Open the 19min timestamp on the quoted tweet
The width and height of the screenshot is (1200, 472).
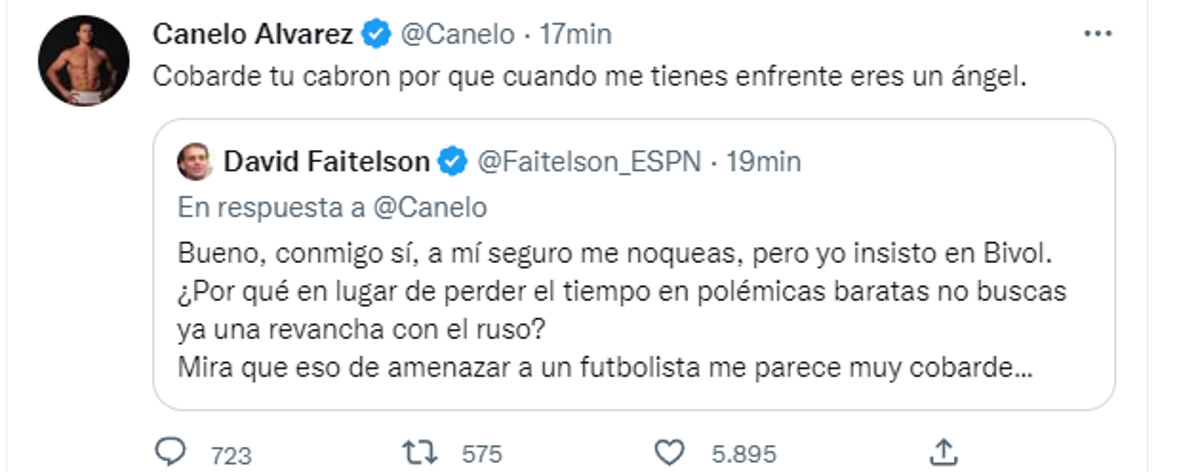[x=765, y=161]
